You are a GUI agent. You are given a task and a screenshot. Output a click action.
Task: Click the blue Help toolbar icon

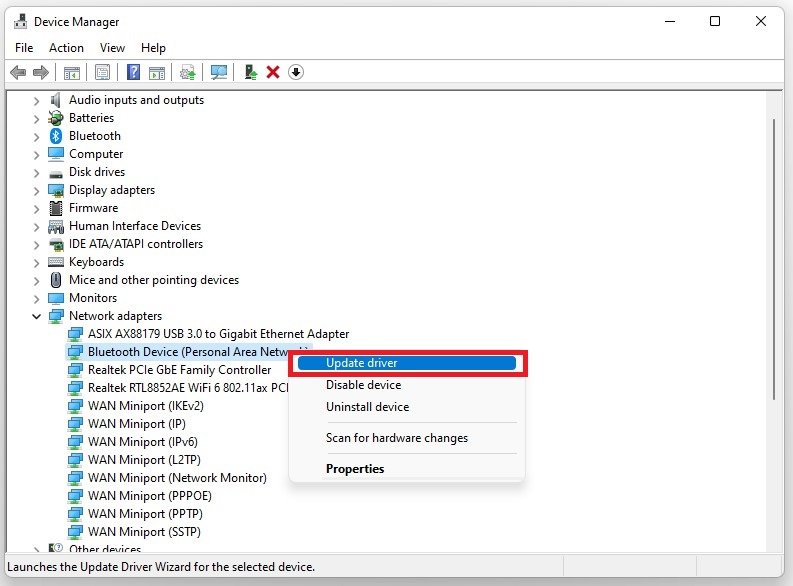tap(132, 72)
